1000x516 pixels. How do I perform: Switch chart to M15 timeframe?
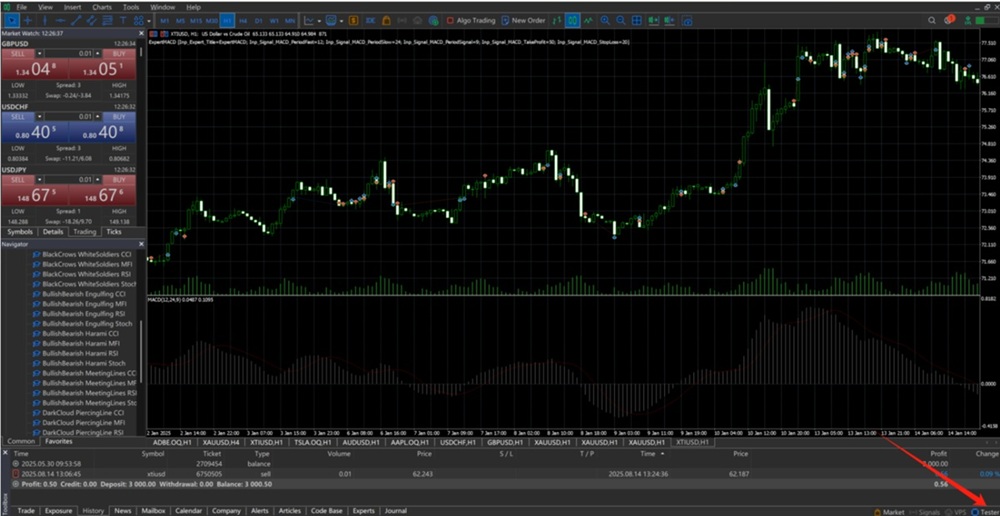(196, 20)
